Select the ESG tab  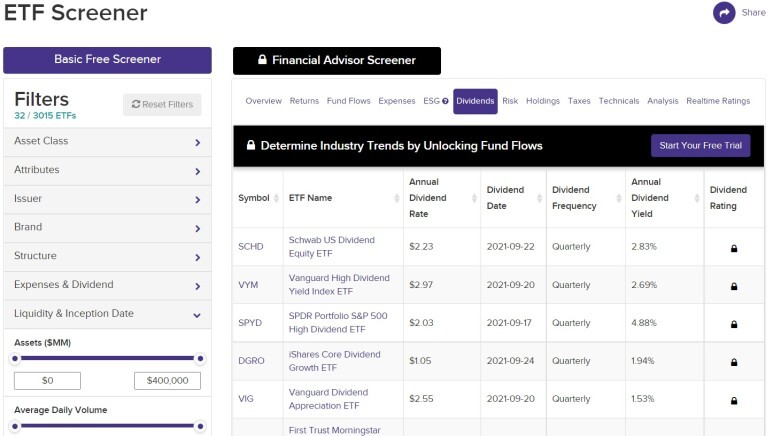[431, 101]
